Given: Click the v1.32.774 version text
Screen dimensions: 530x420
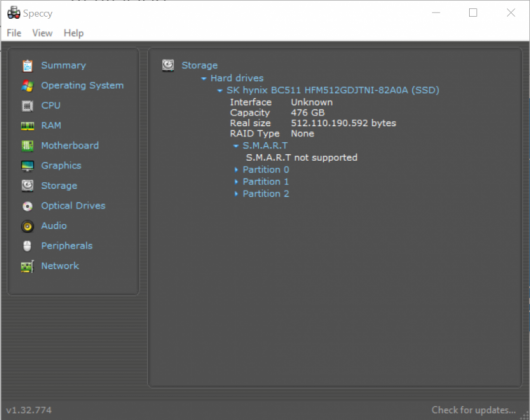Looking at the screenshot, I should click(29, 410).
